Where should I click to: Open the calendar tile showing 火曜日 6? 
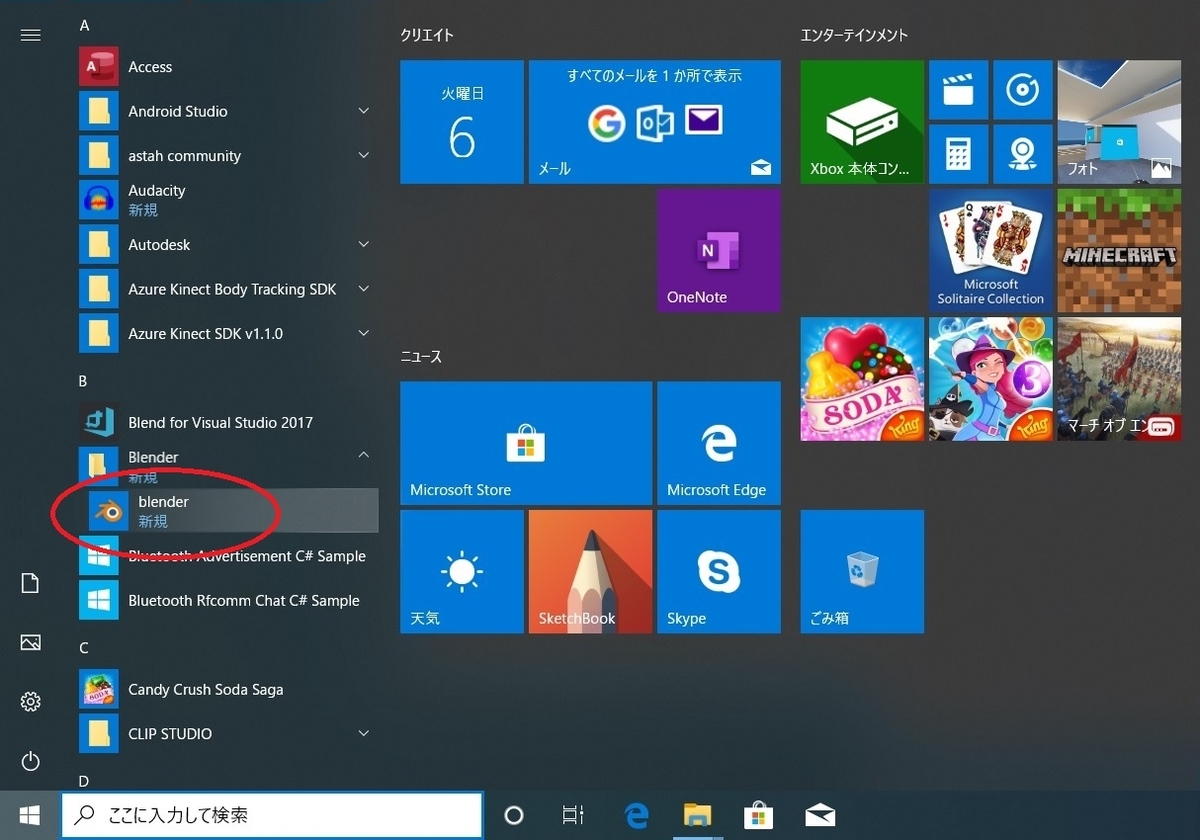pyautogui.click(x=462, y=122)
